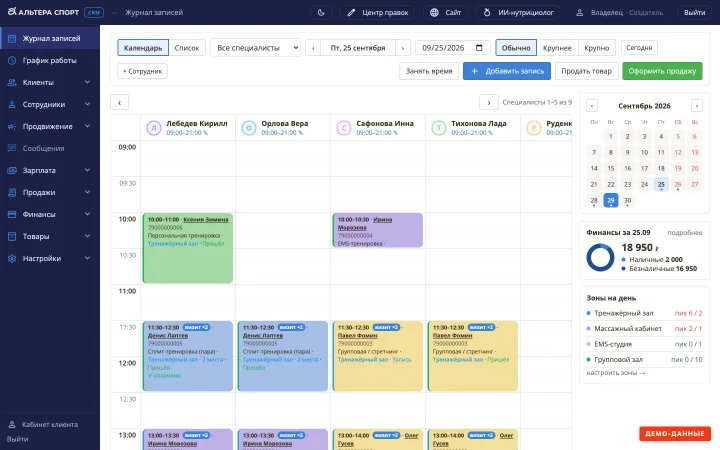Screen dimensions: 720x450
Task: Open Центр правок pencil button
Action: pos(377,12)
